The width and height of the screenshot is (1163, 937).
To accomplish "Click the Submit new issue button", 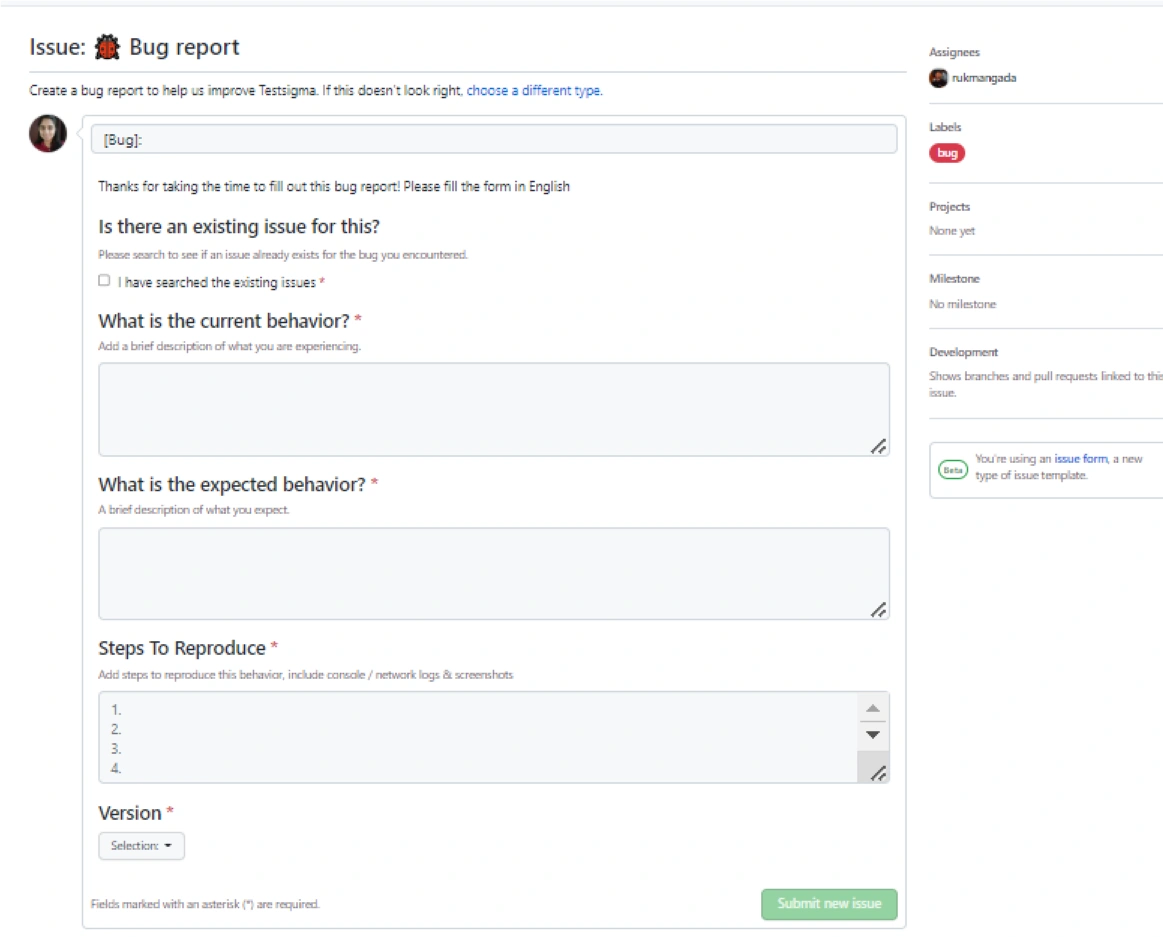I will 828,904.
